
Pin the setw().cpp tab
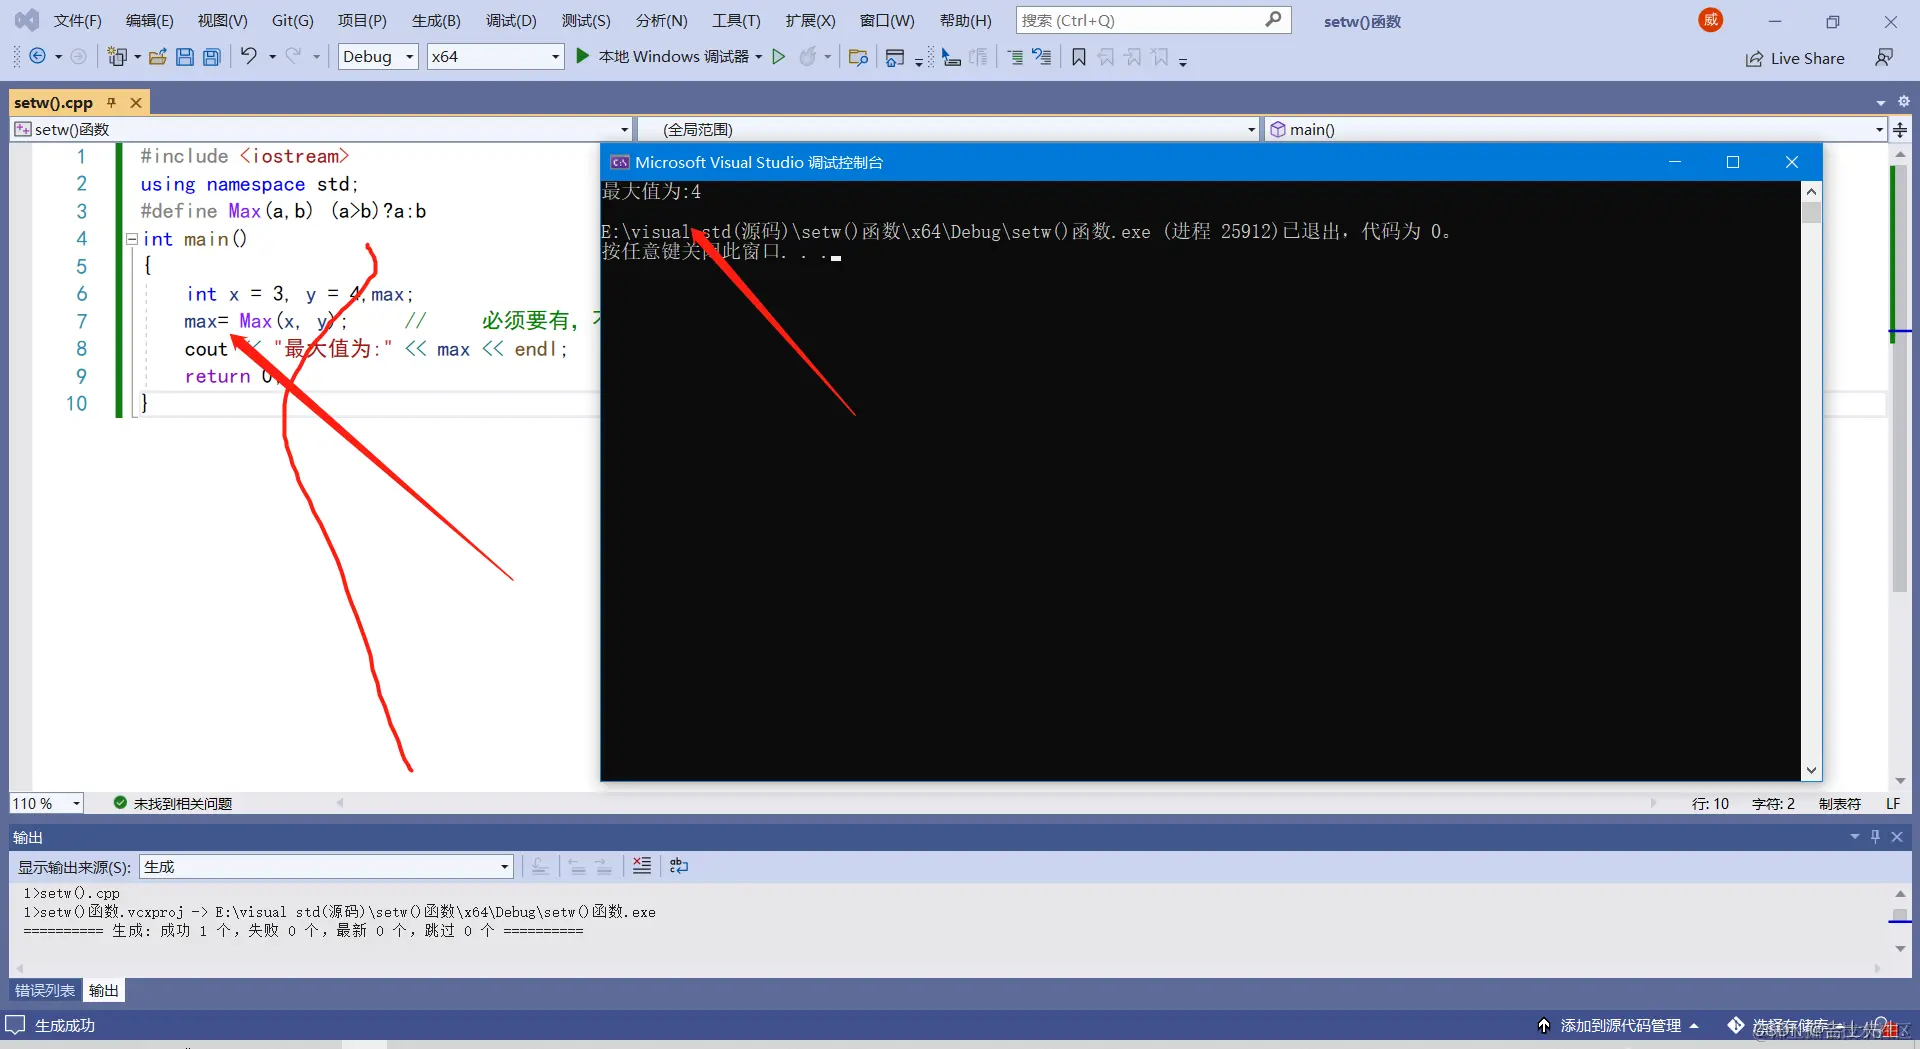click(x=112, y=102)
